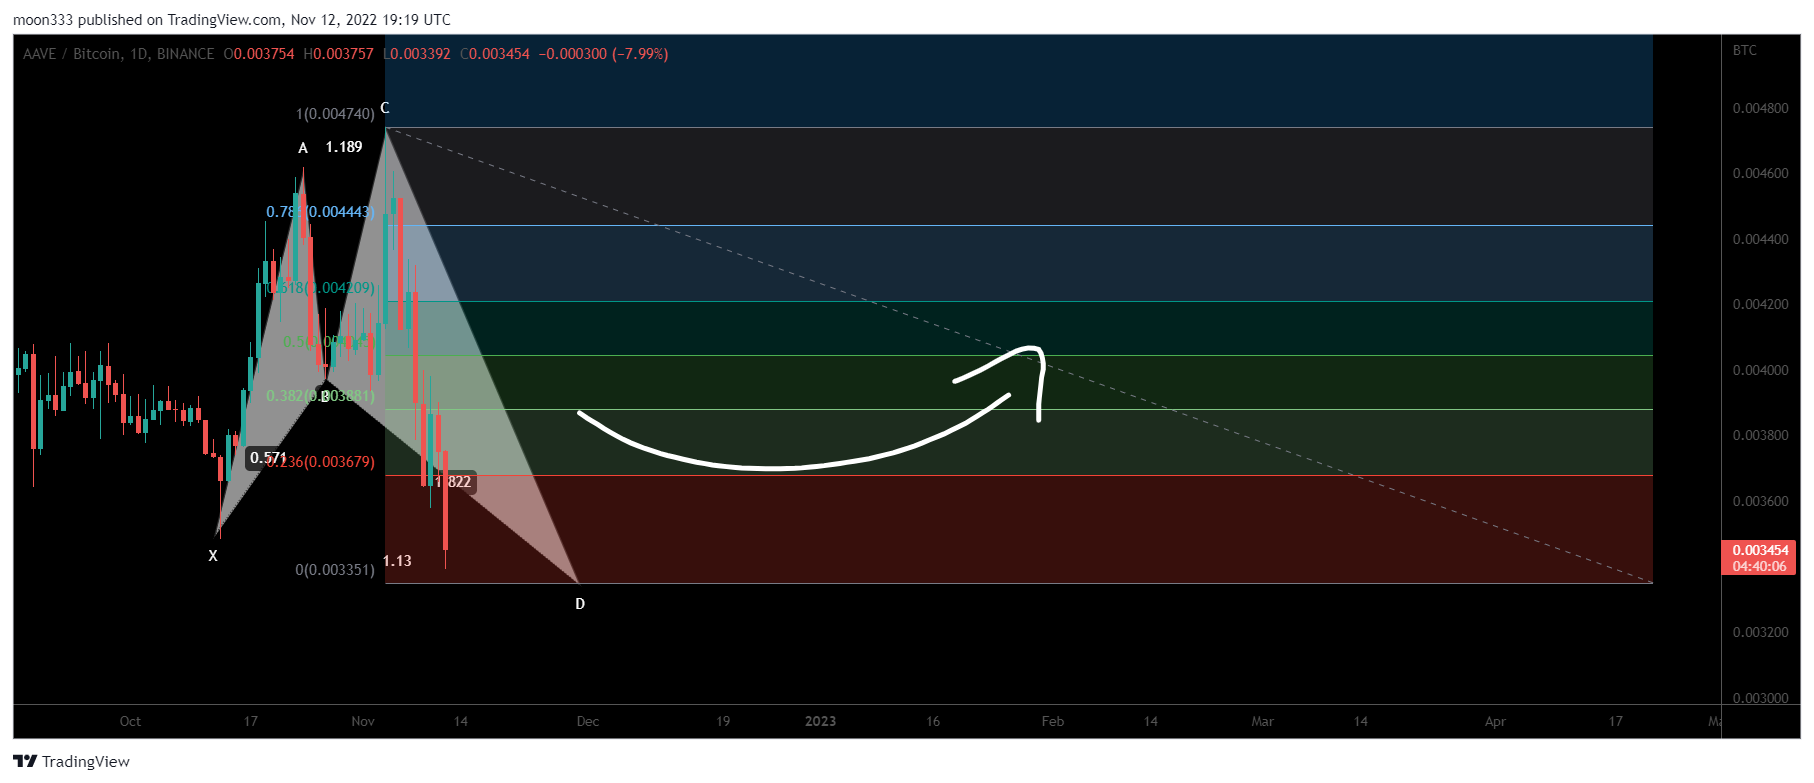Click the 0.78 (0.004443) Fibonacci label

pyautogui.click(x=320, y=212)
